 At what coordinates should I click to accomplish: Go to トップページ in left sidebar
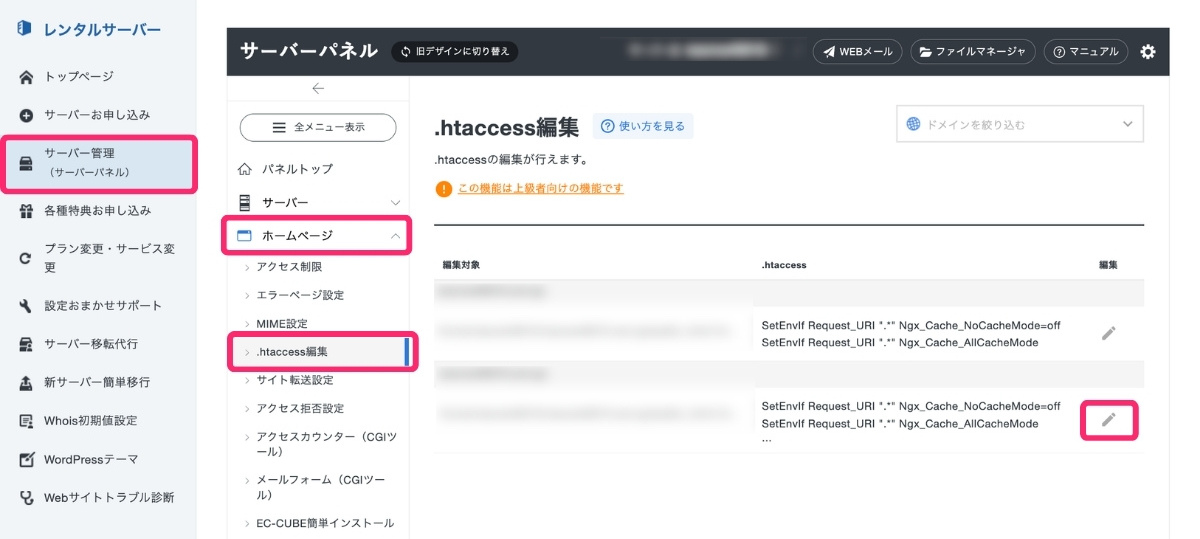point(79,77)
